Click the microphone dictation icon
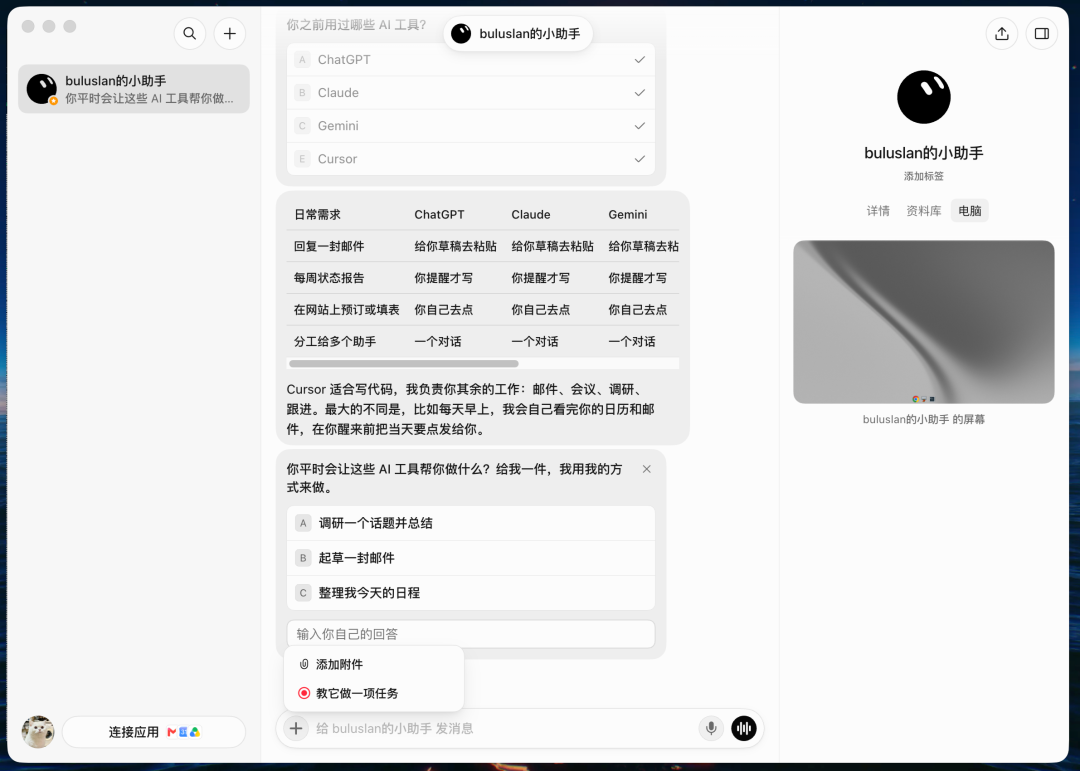1080x771 pixels. click(711, 728)
